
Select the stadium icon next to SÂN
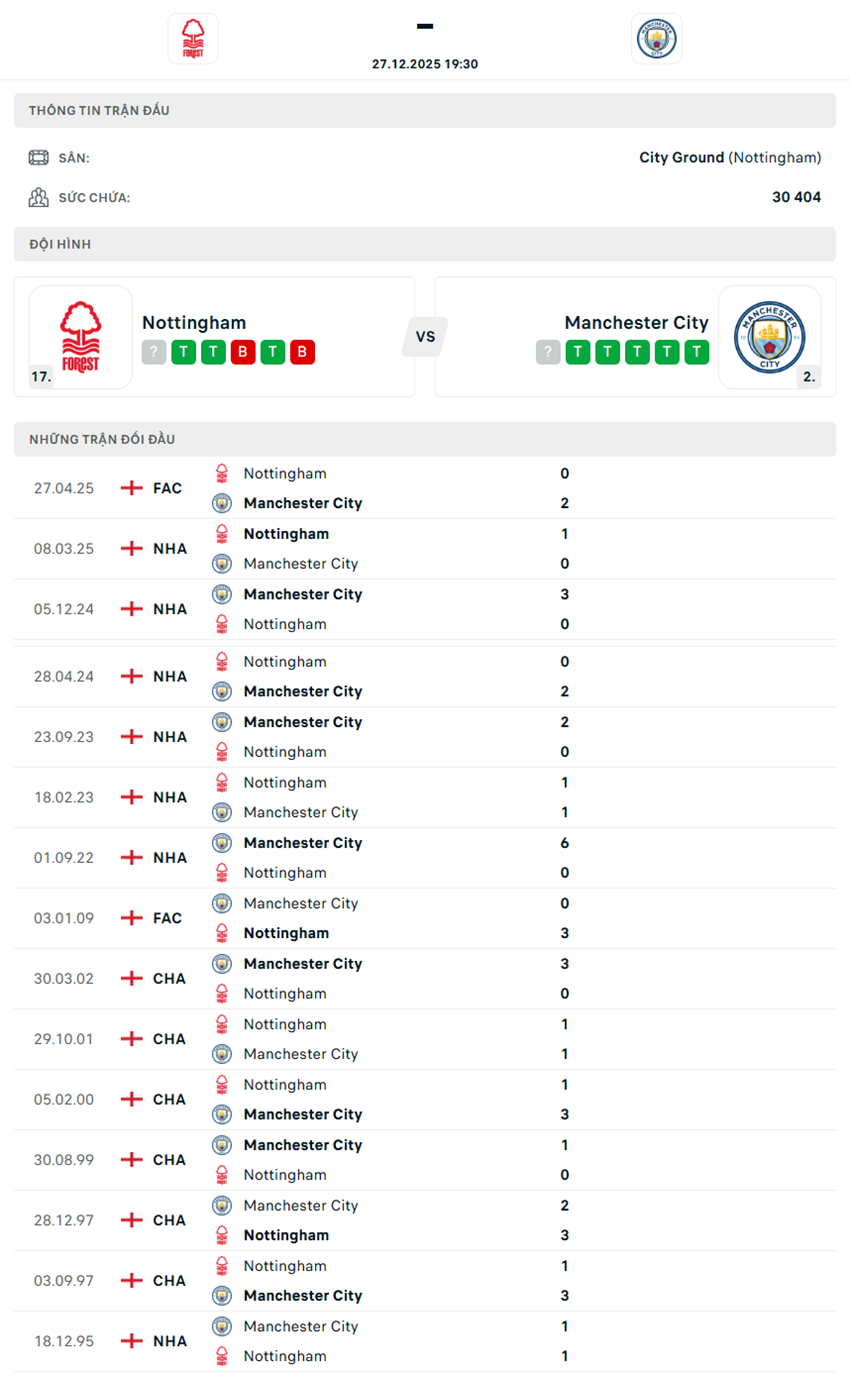coord(38,157)
